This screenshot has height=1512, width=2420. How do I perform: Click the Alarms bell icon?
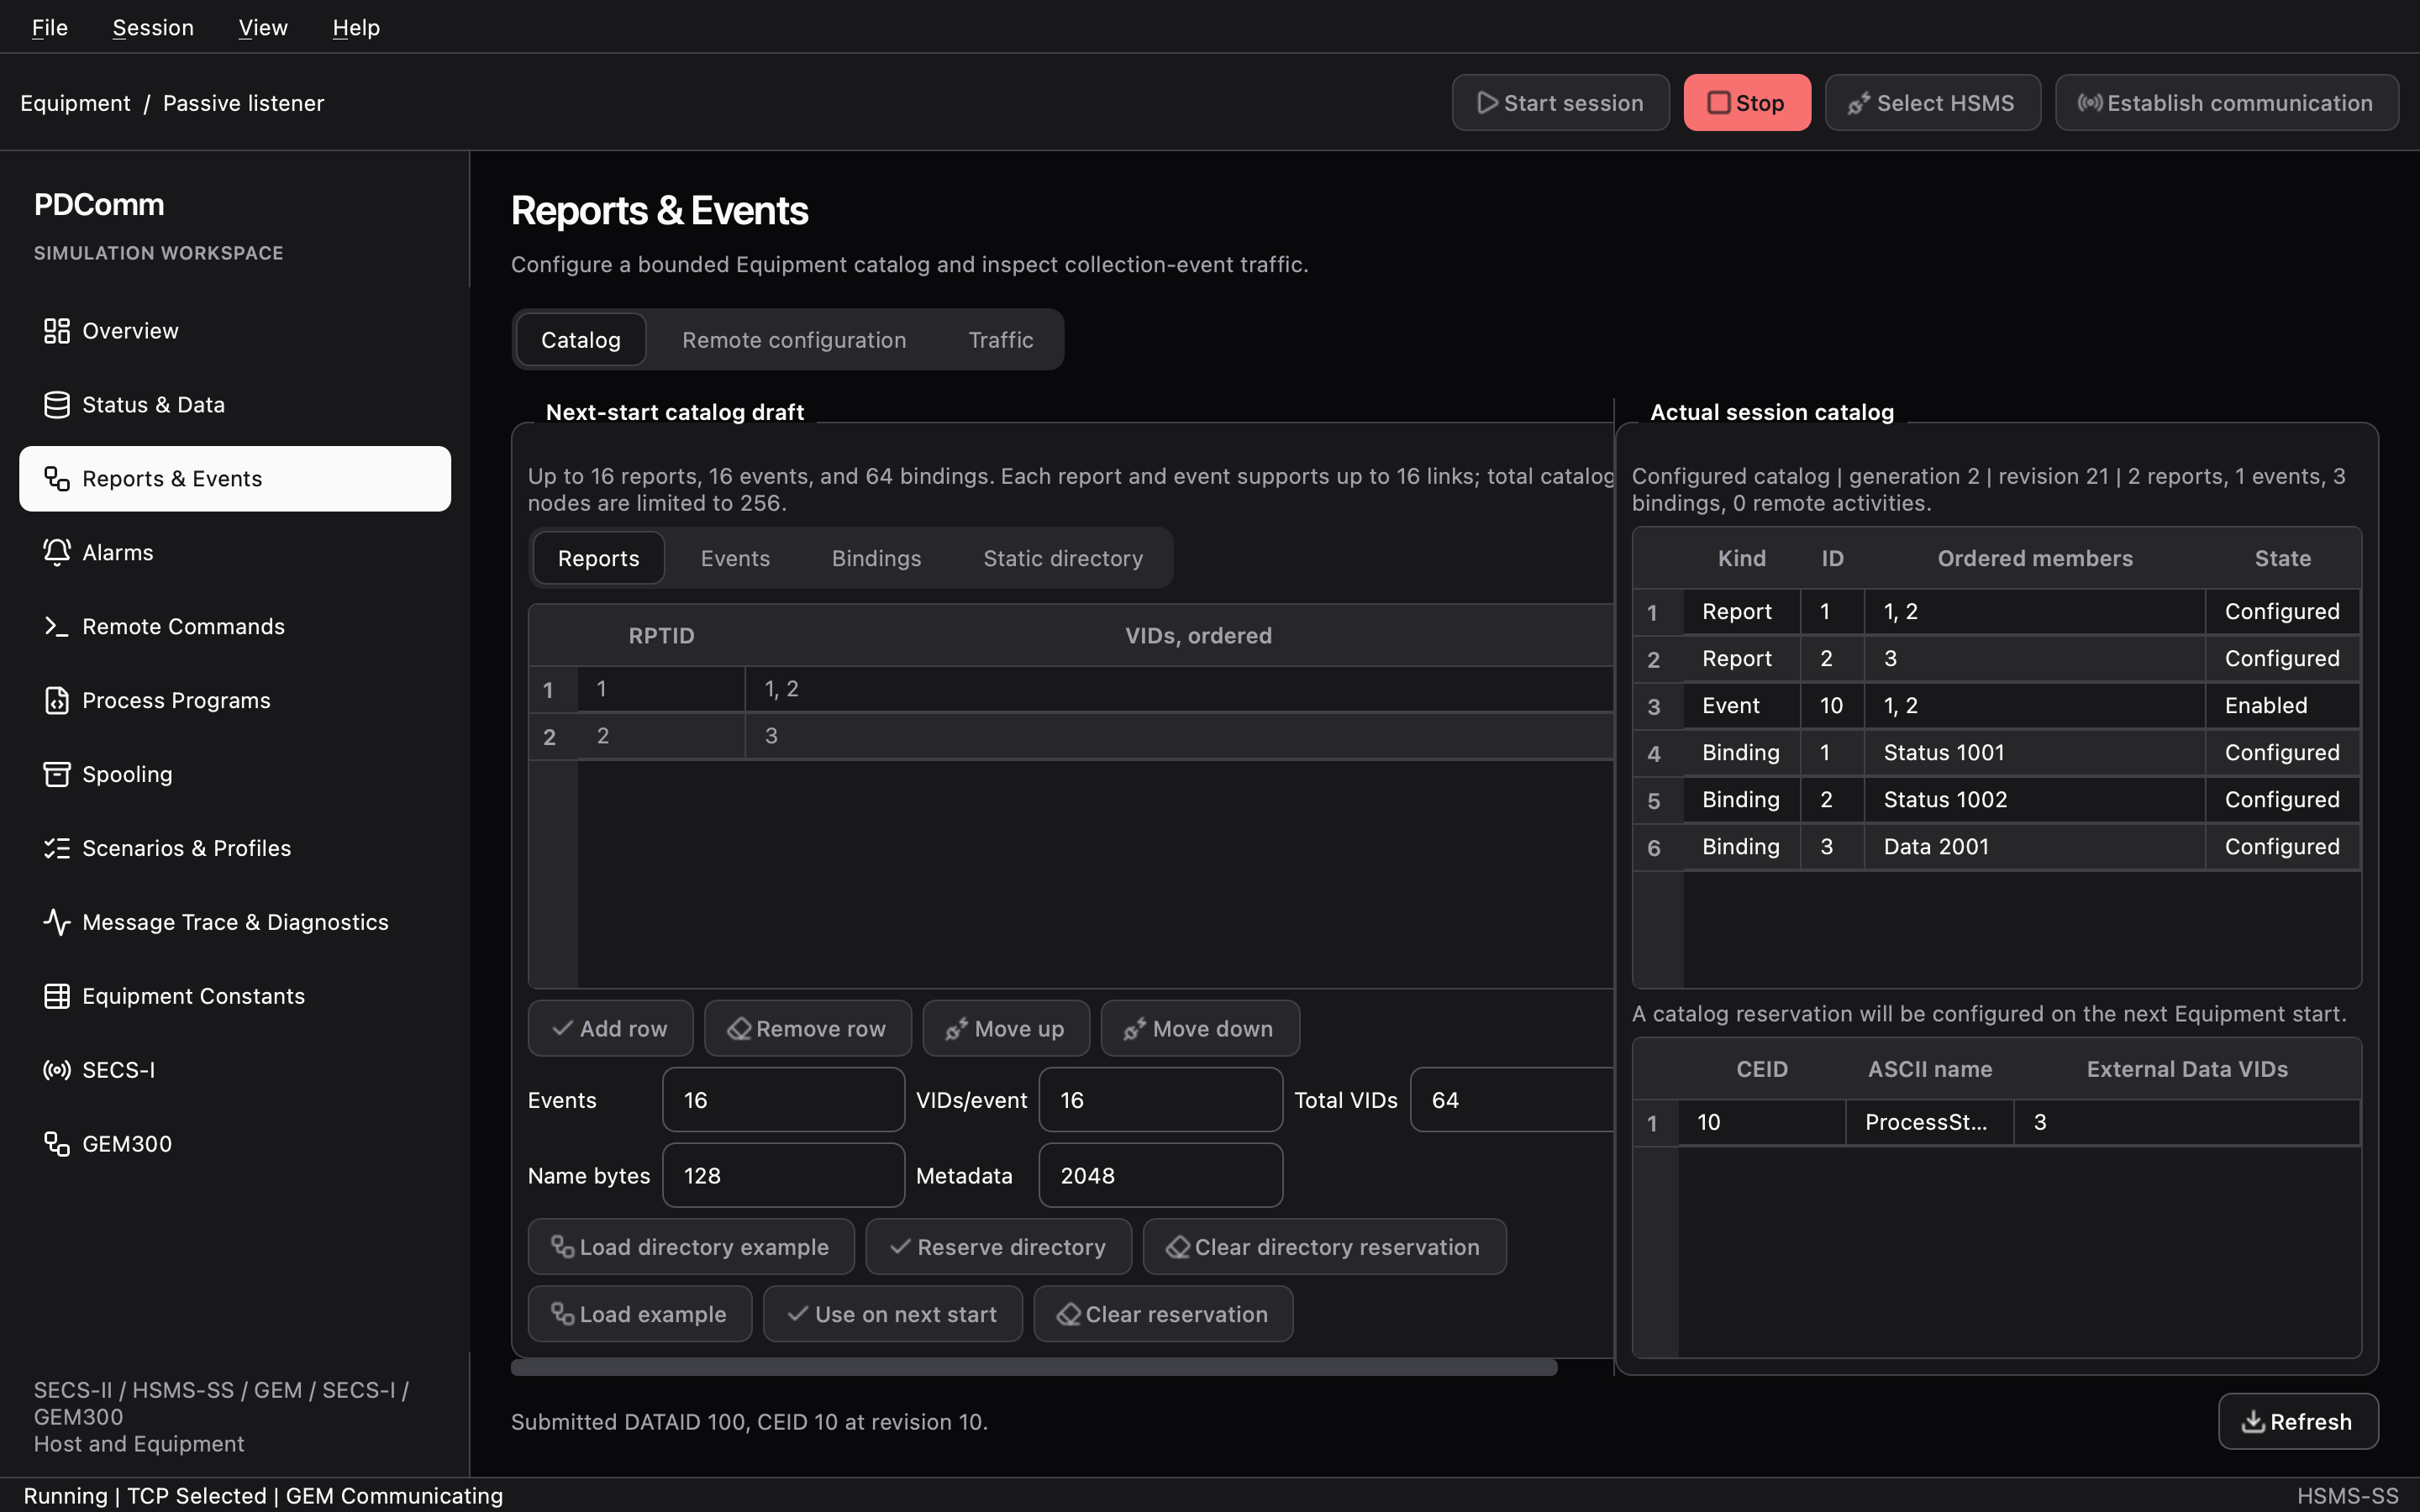tap(57, 553)
